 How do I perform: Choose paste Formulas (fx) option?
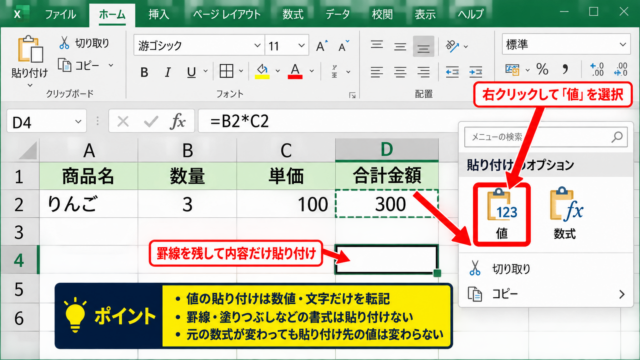click(x=566, y=214)
